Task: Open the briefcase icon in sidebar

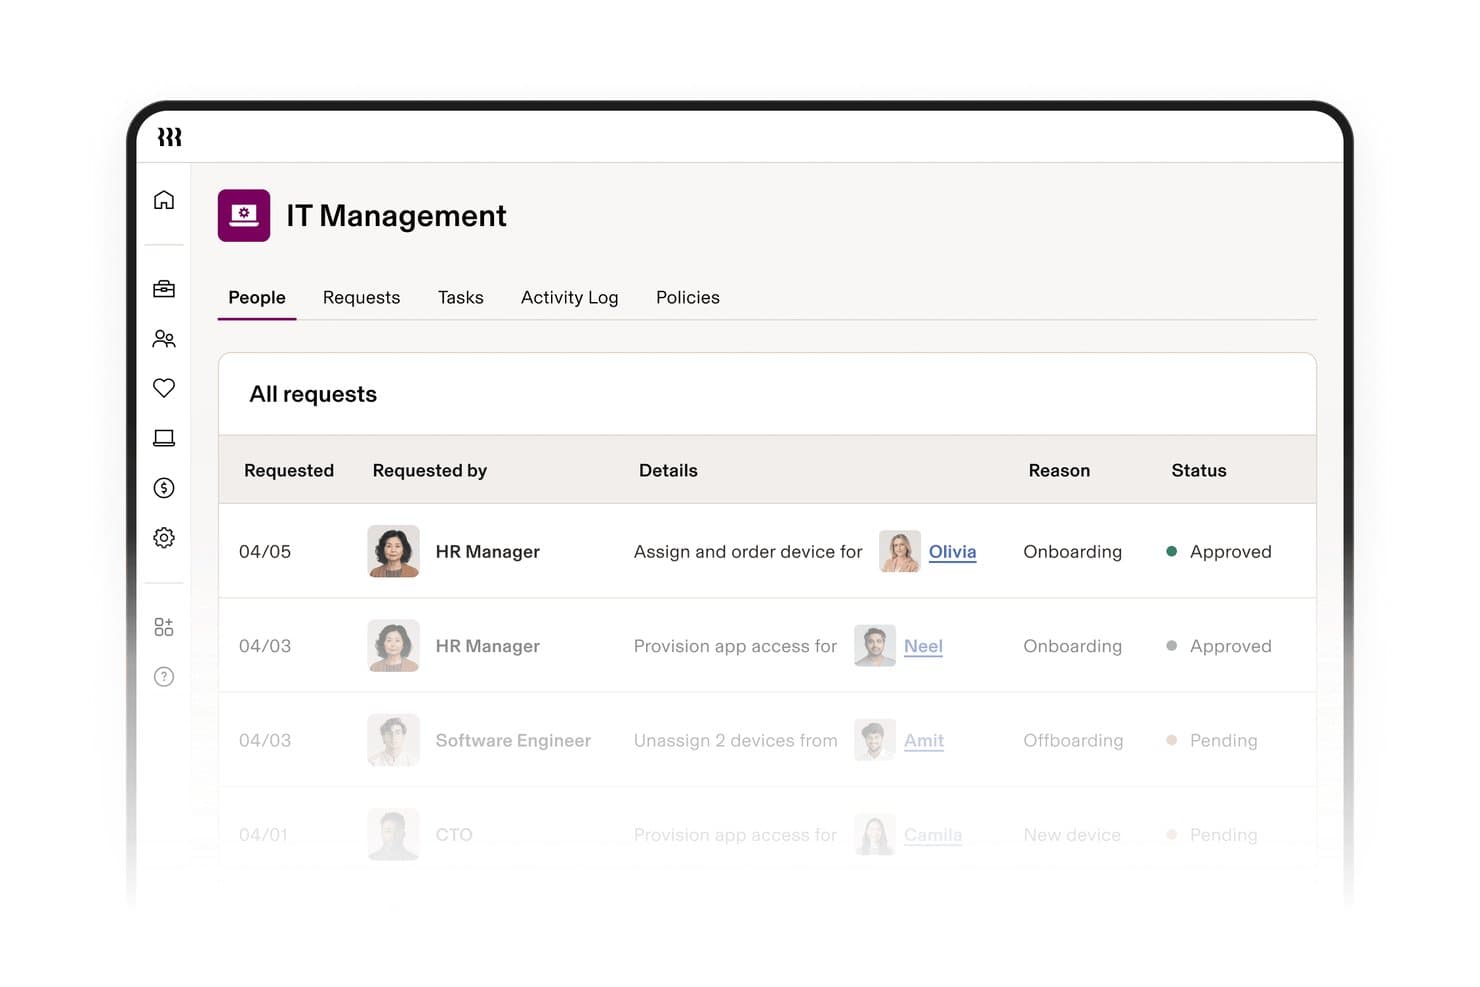Action: (164, 289)
